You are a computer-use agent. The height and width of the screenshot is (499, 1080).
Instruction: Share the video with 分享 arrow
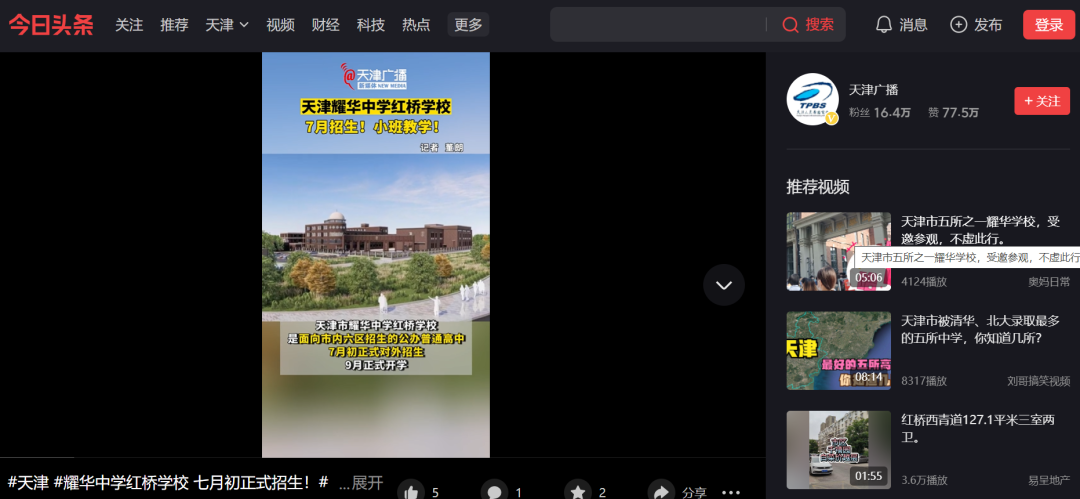[661, 491]
